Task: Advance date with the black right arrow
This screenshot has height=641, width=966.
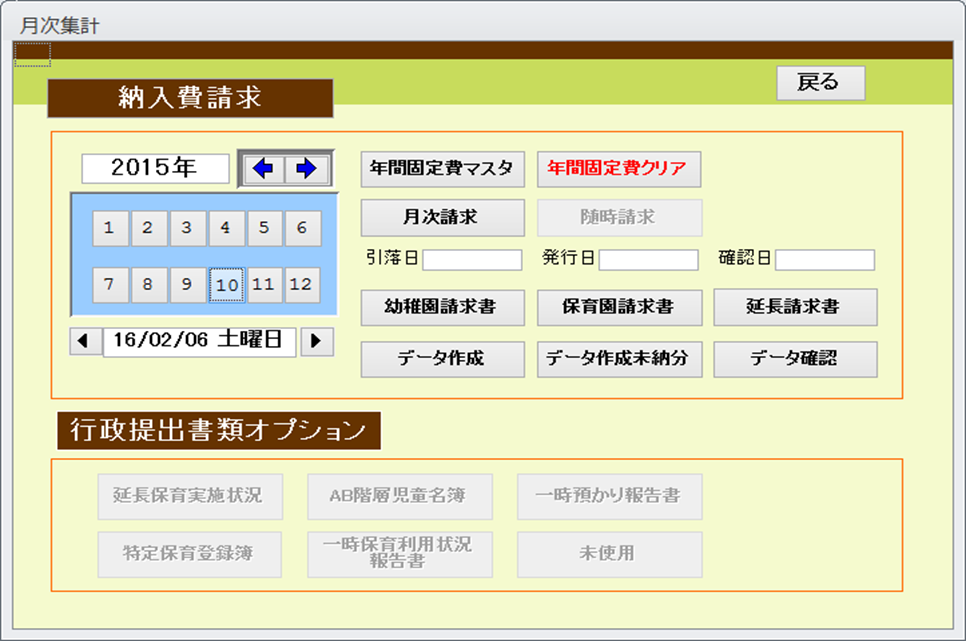Action: click(x=317, y=341)
